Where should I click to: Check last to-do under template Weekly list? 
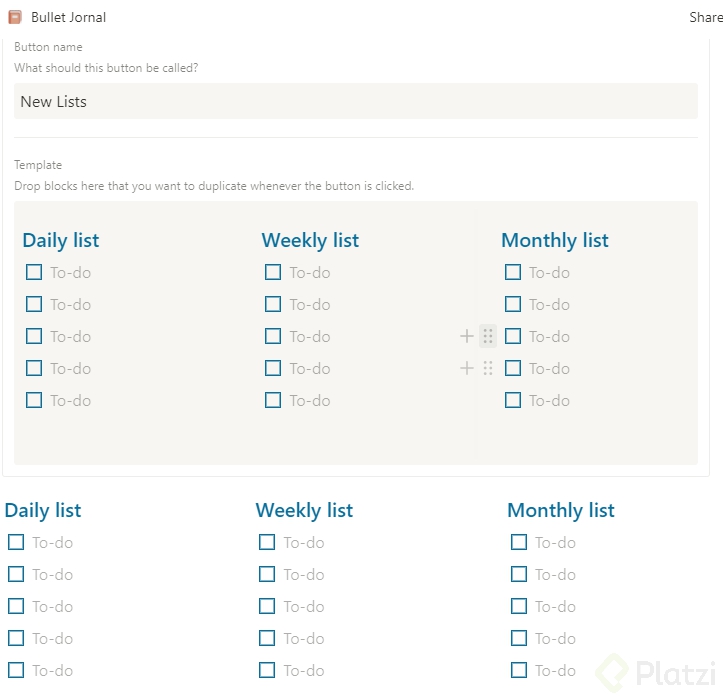coord(273,400)
